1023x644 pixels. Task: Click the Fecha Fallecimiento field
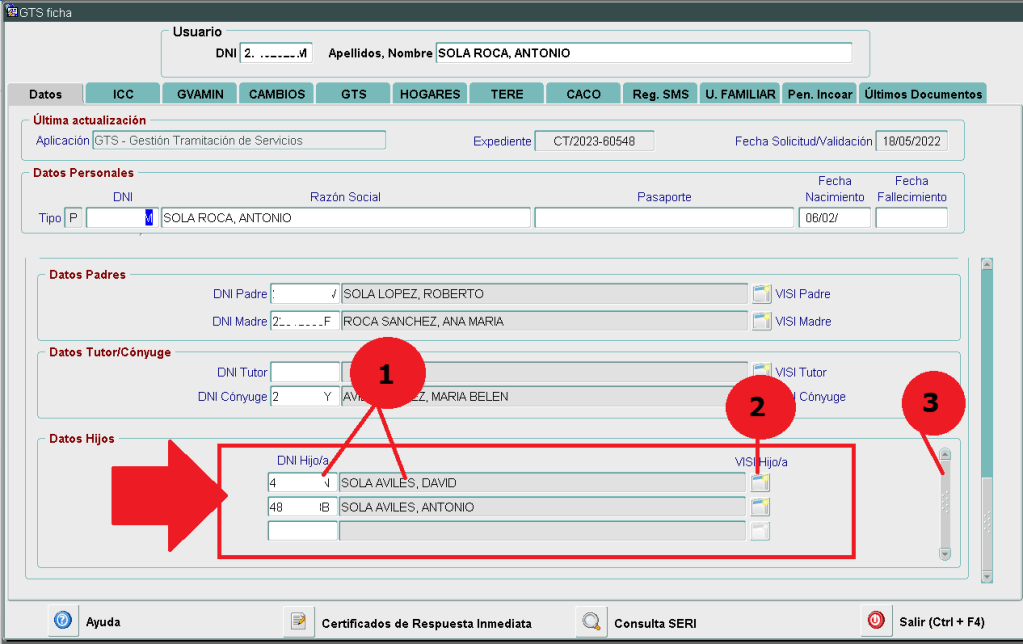click(911, 218)
